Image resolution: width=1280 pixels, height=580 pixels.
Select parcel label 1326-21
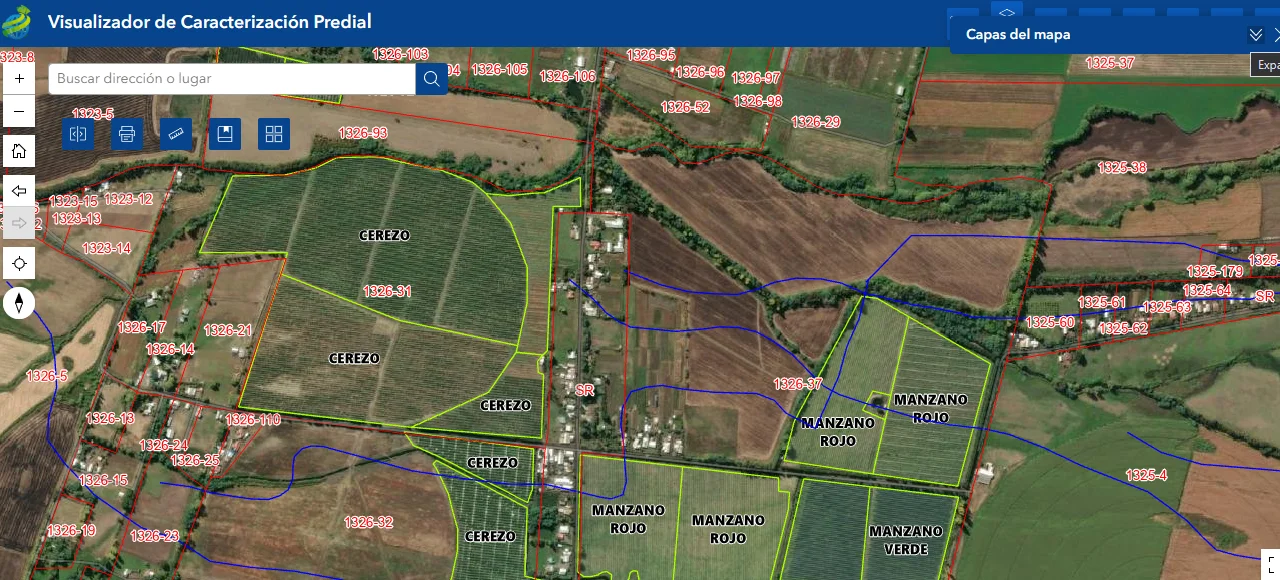tap(228, 330)
